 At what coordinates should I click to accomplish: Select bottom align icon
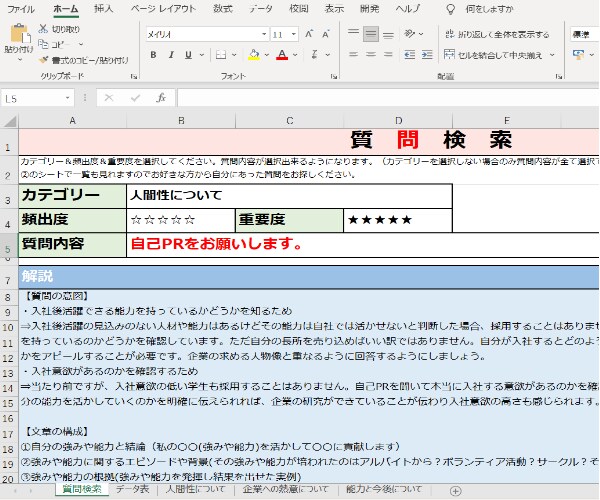coord(388,34)
